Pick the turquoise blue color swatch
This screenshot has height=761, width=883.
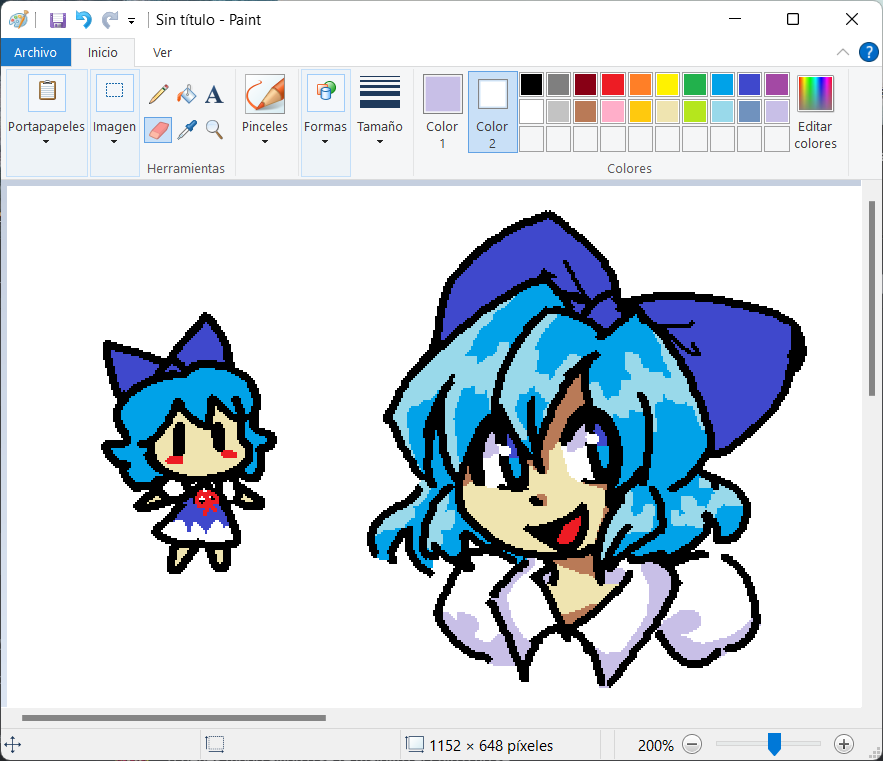[x=722, y=84]
